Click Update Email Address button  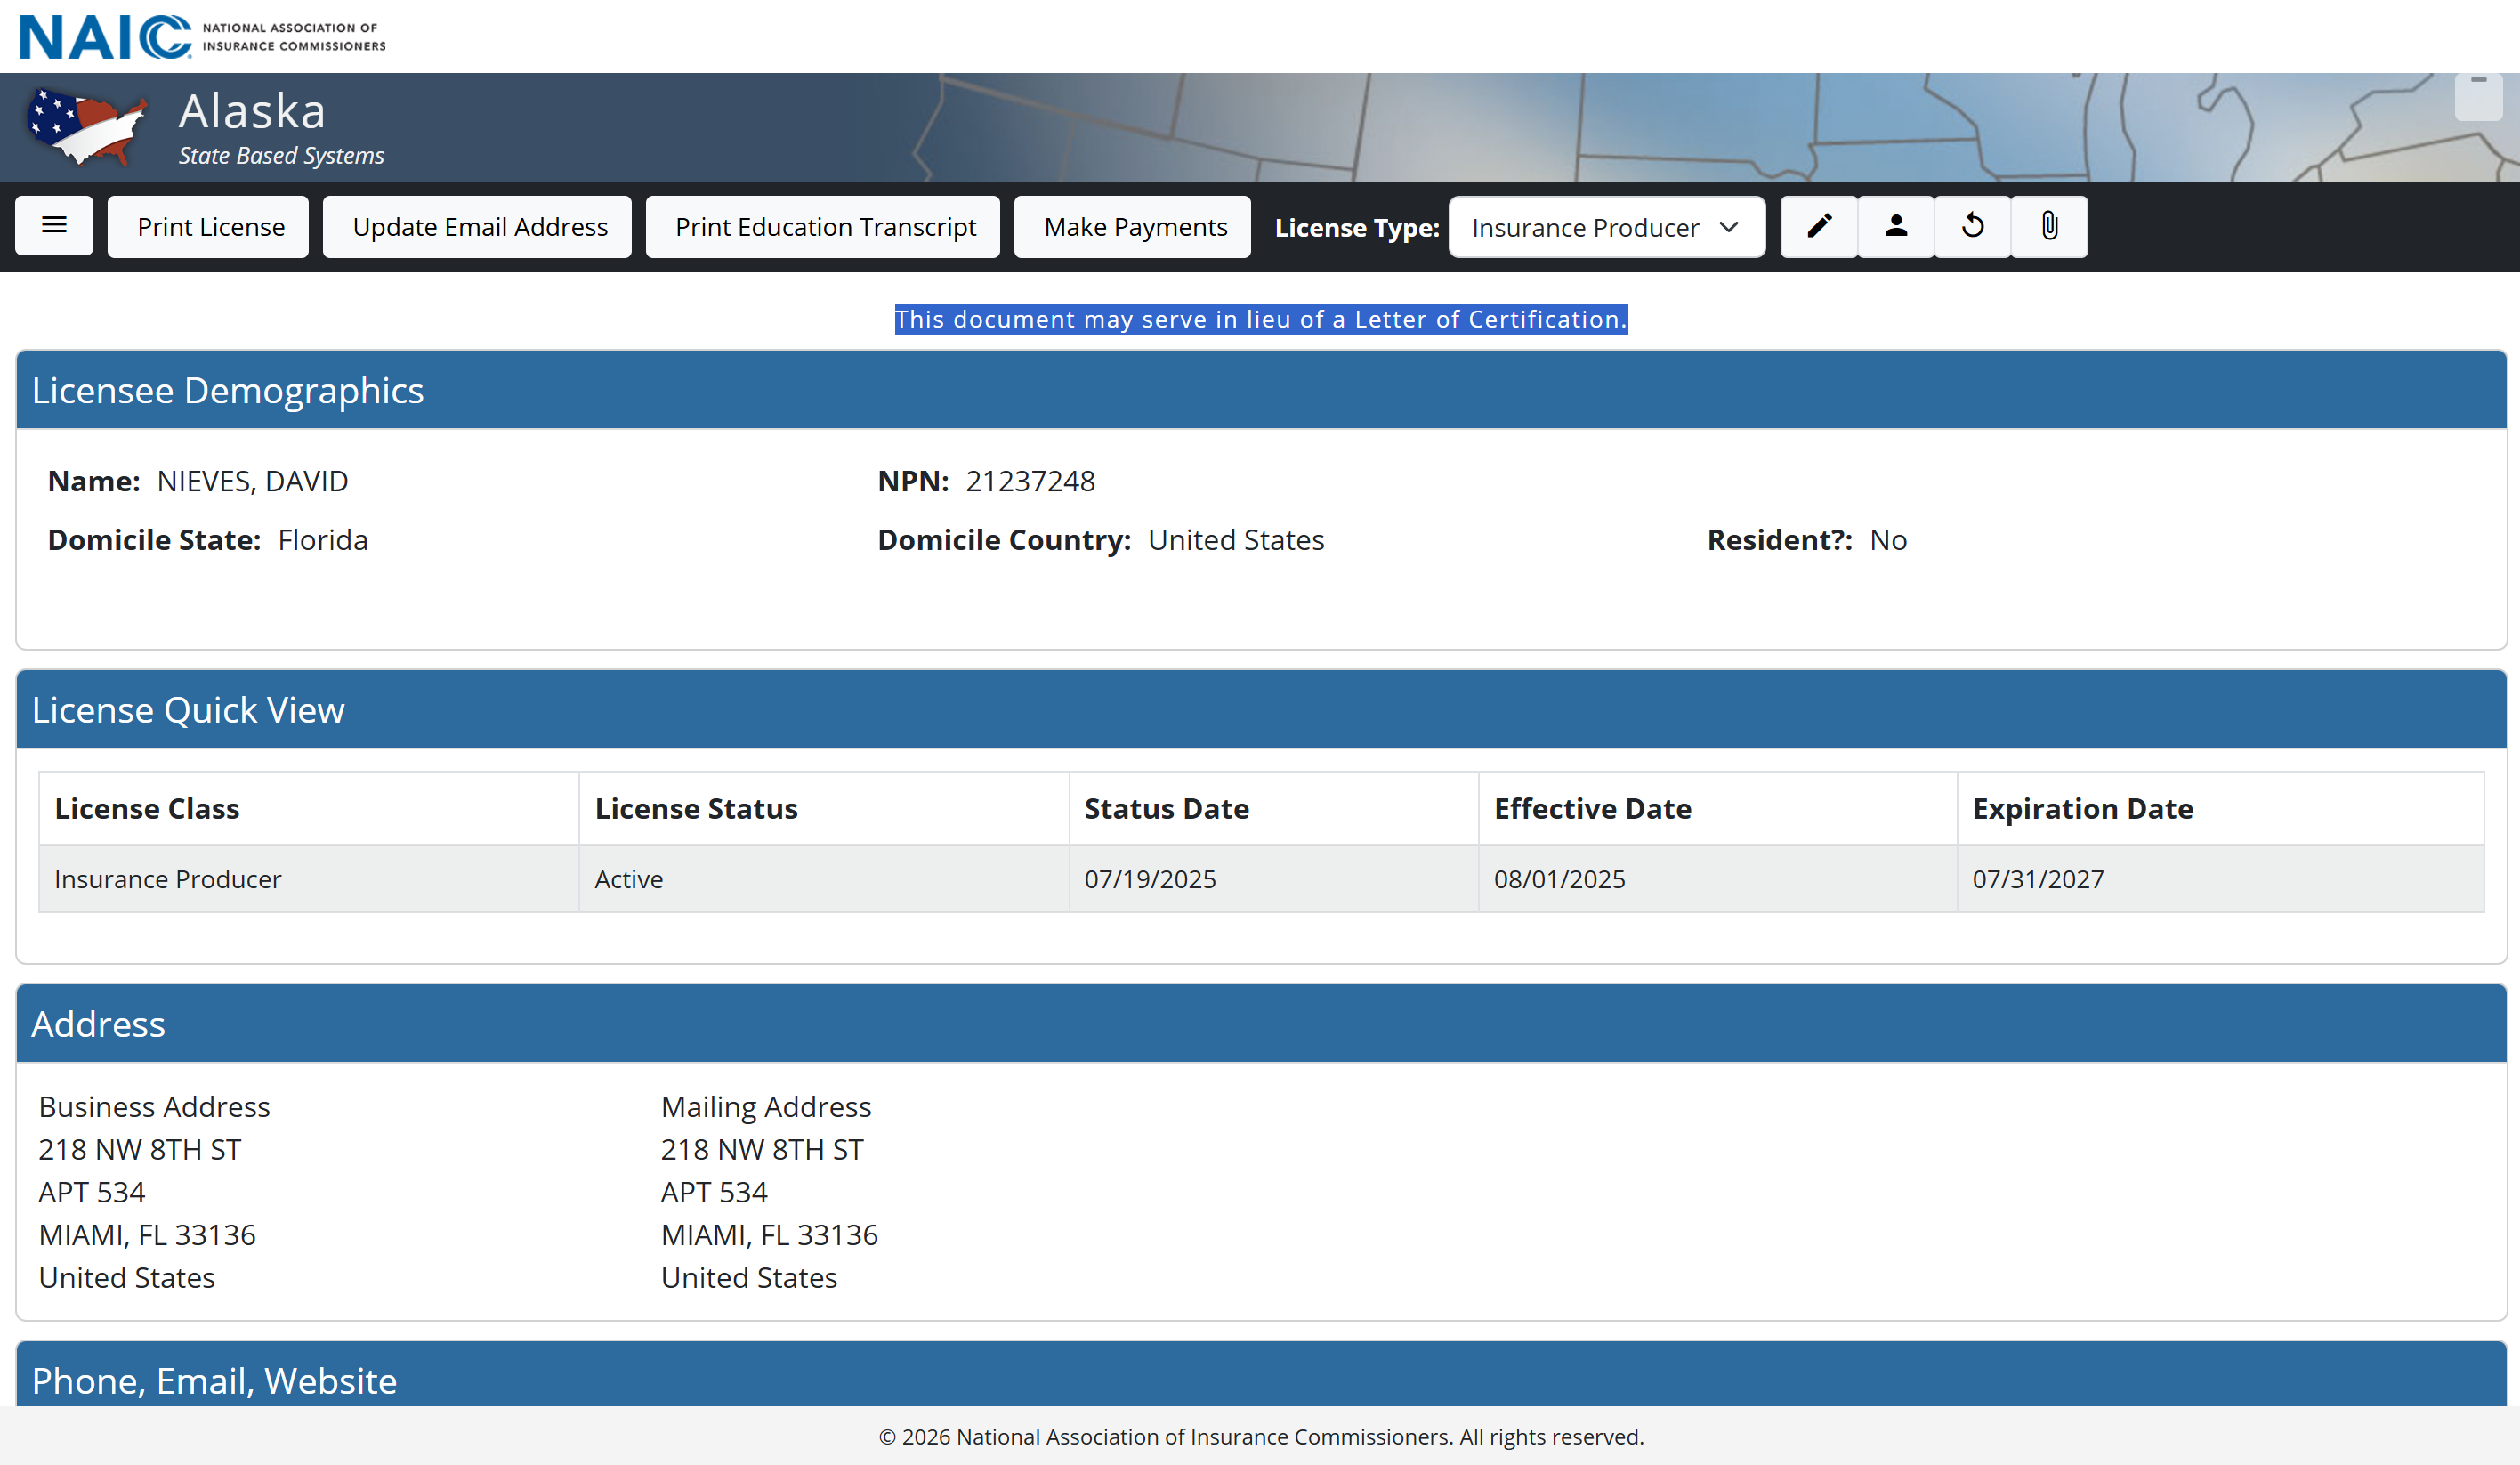479,227
